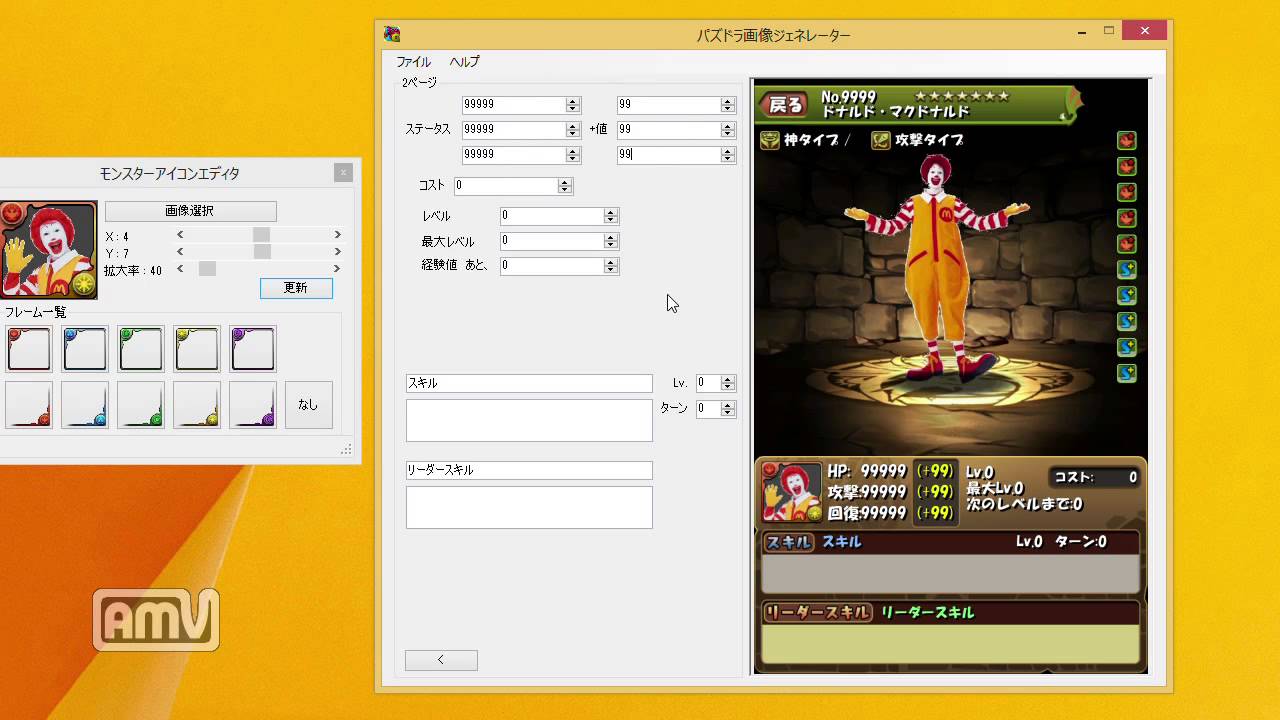Click the HP: 99999 stat in the preview
This screenshot has height=720, width=1280.
[866, 471]
